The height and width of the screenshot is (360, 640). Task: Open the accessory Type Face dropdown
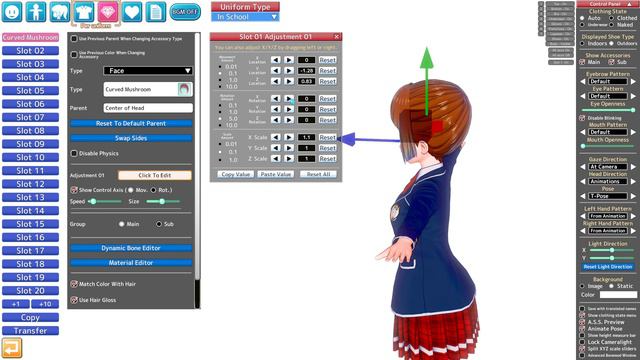(148, 71)
